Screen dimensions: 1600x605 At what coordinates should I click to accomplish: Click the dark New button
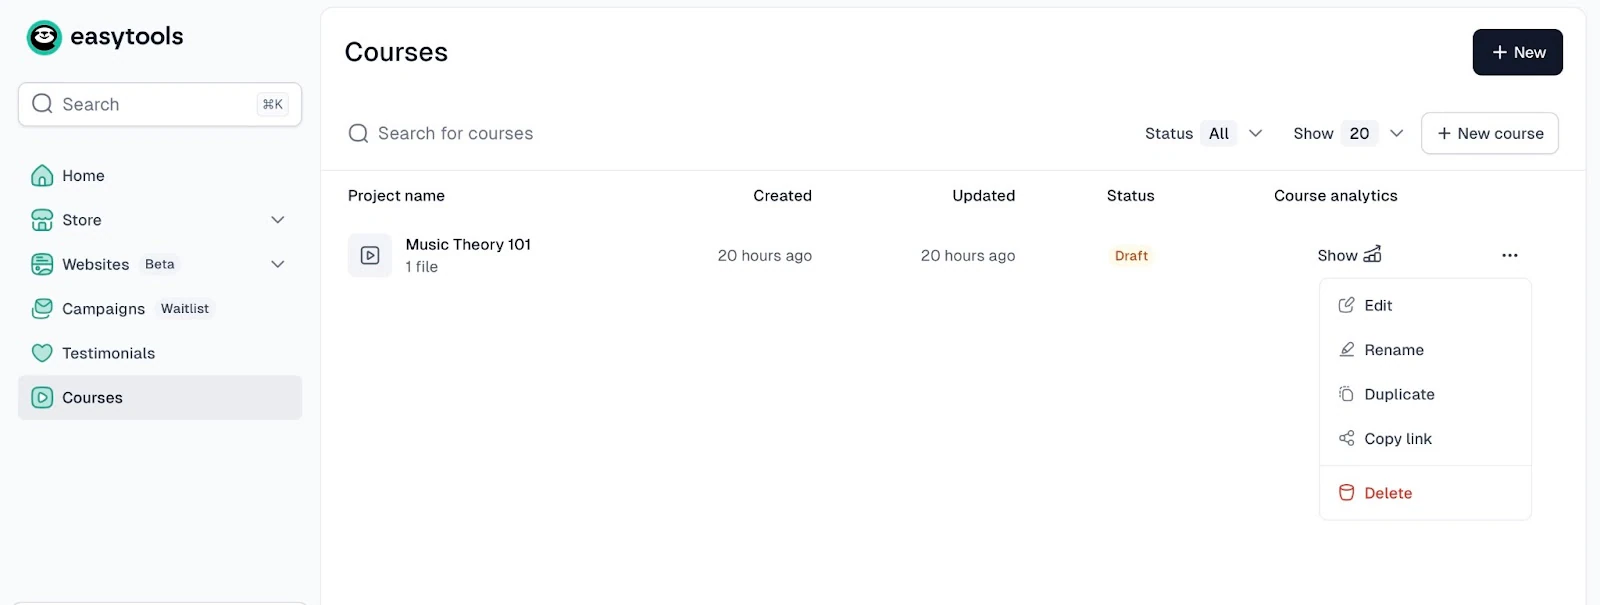click(1517, 52)
